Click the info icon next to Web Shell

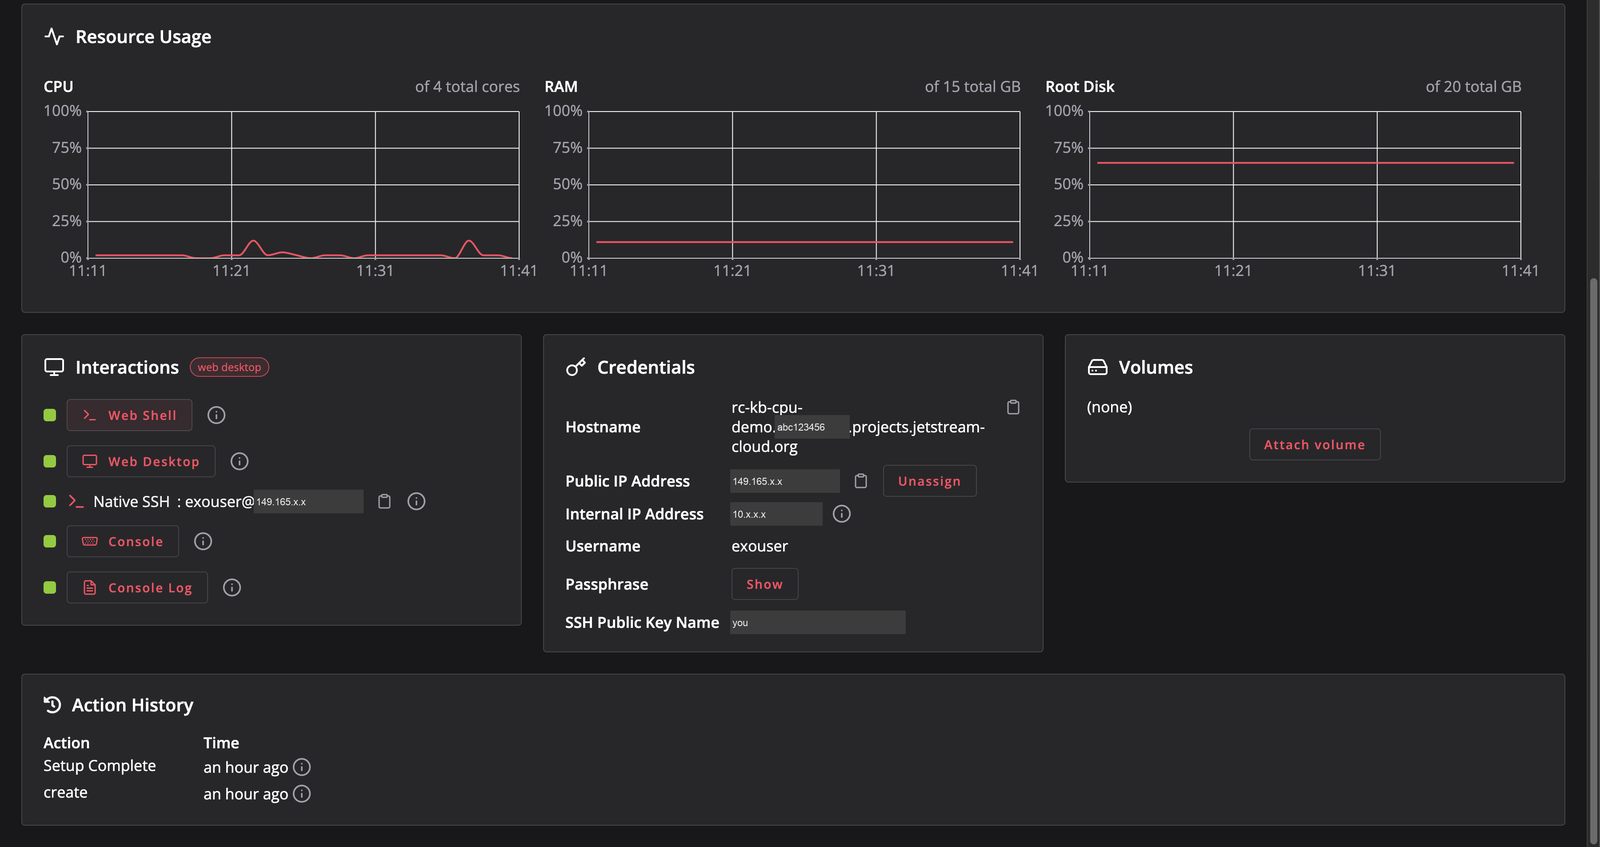(x=216, y=415)
